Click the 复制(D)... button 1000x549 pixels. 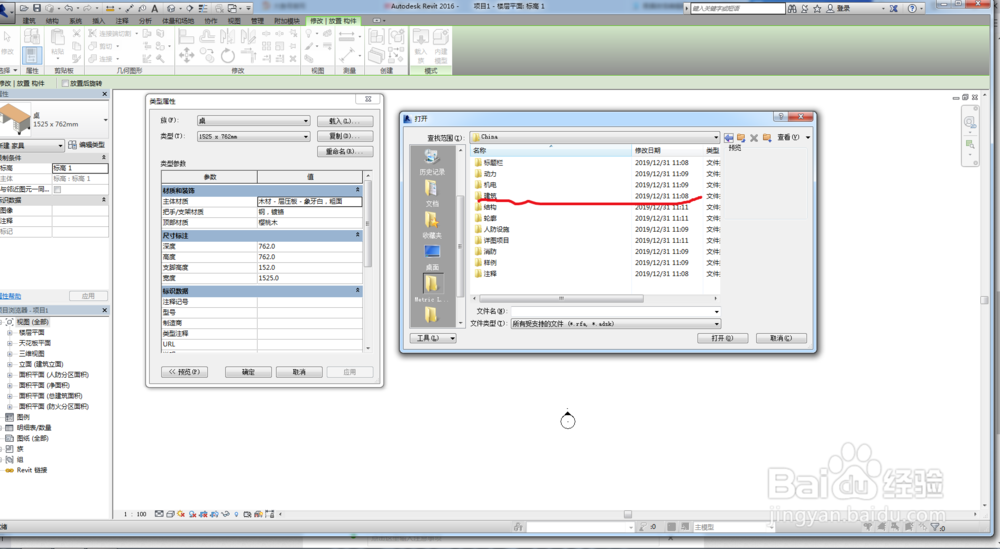pos(345,136)
